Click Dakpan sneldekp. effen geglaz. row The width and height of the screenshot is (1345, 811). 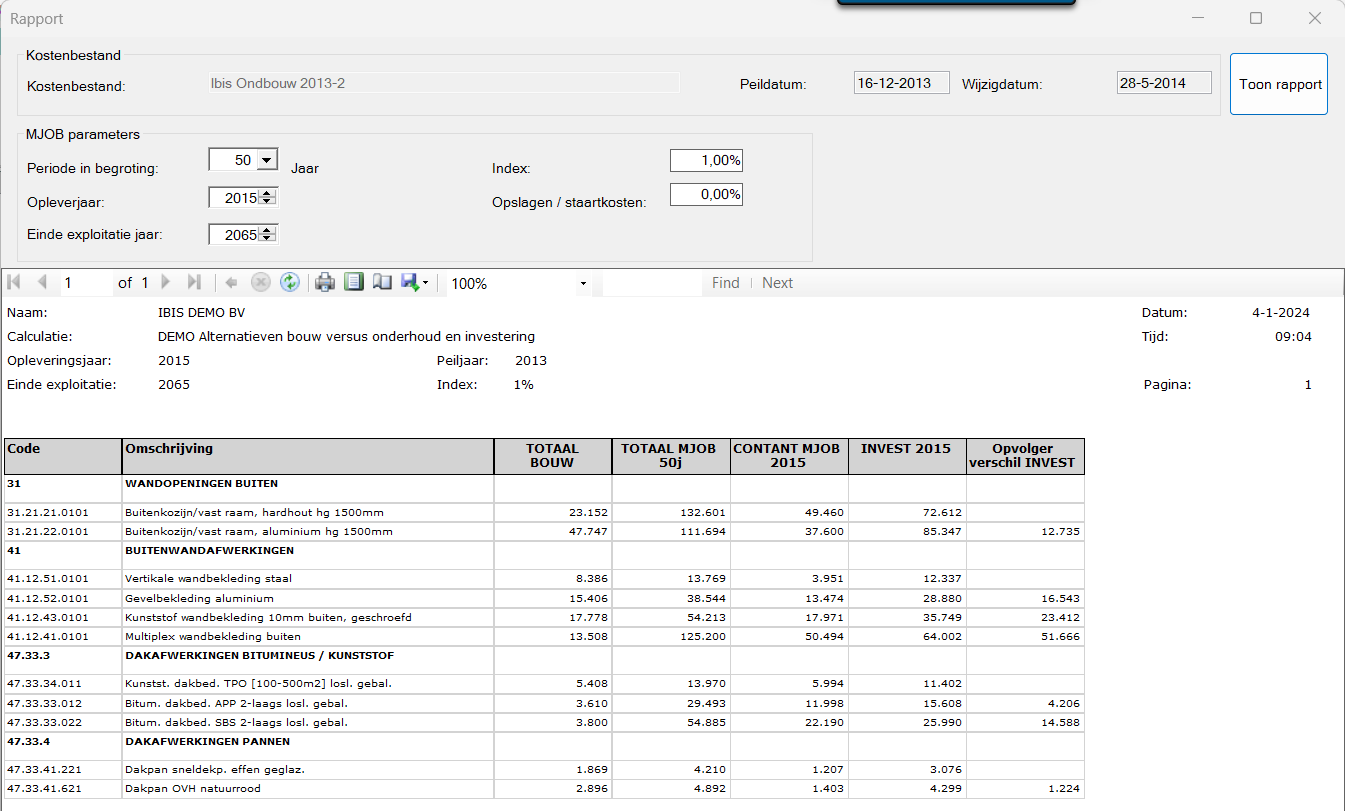(544, 770)
